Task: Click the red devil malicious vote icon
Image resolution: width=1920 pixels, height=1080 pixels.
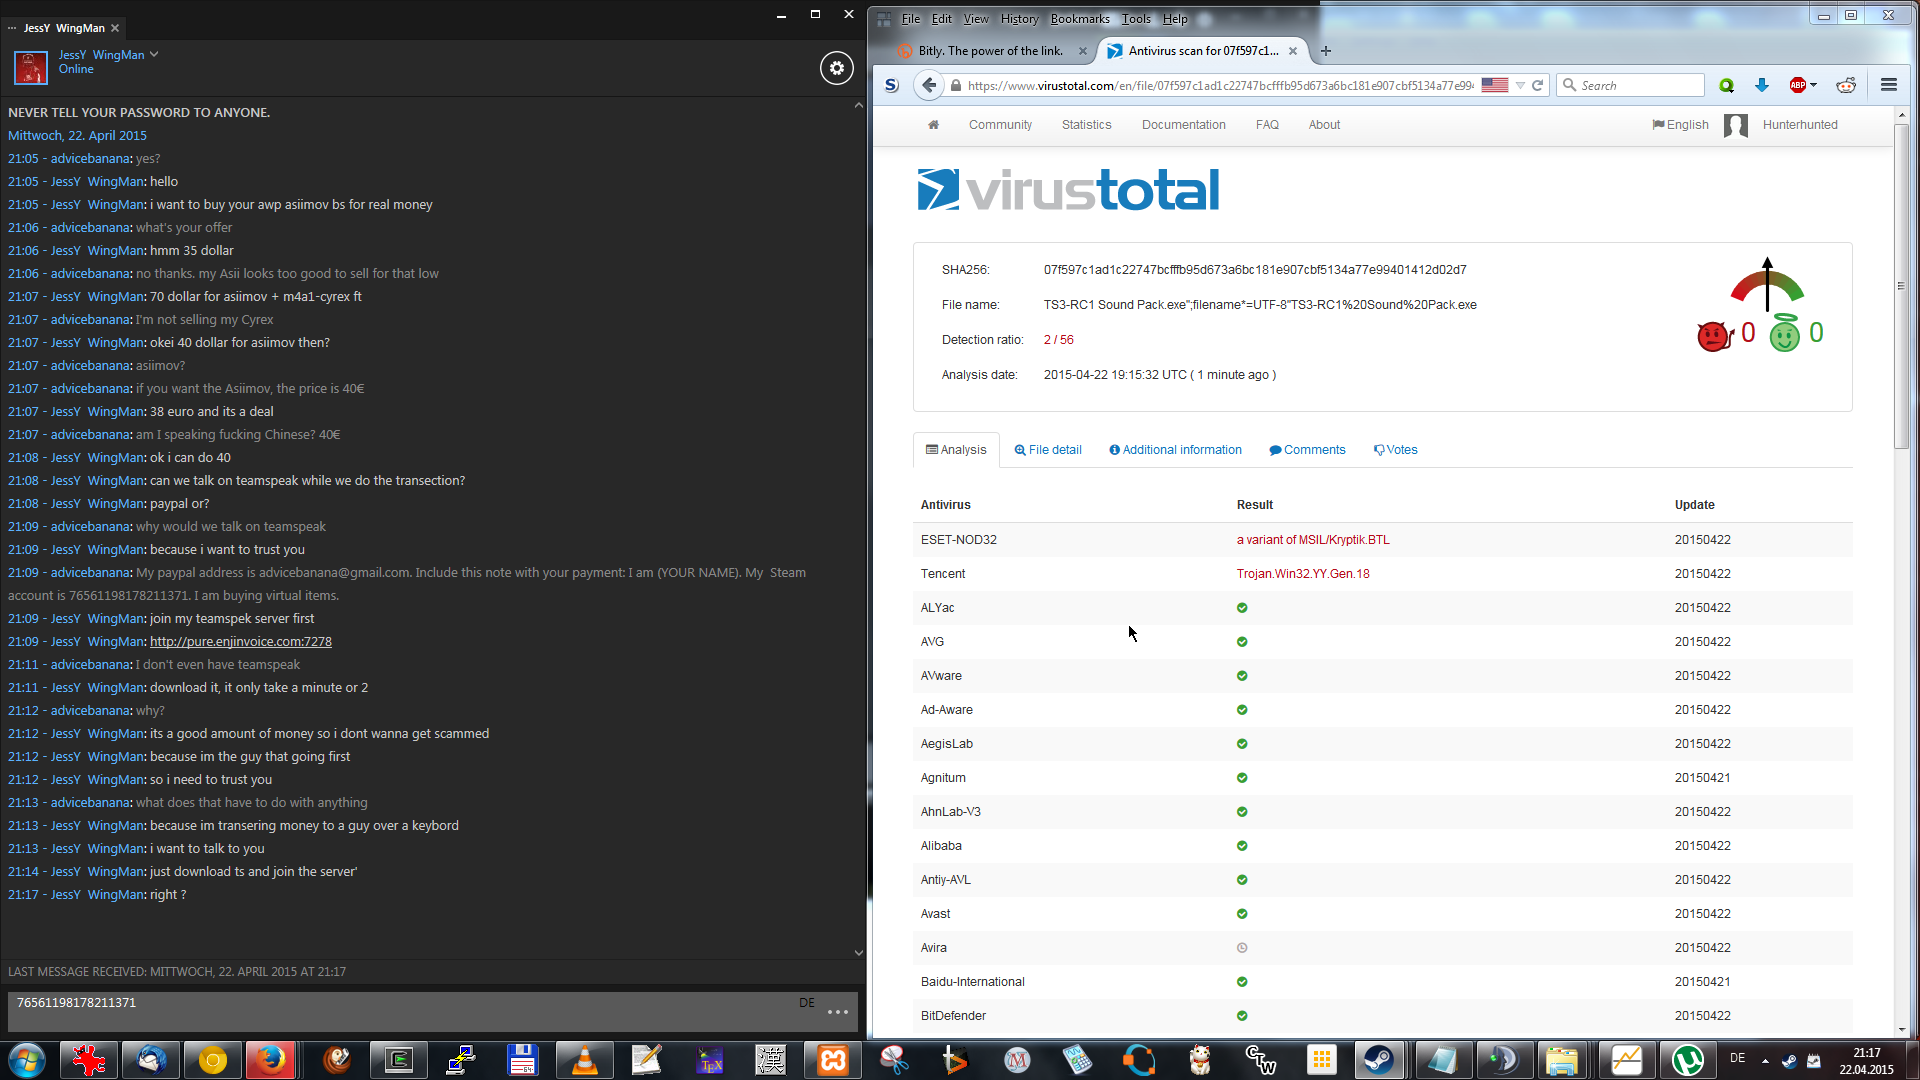Action: [x=1714, y=335]
